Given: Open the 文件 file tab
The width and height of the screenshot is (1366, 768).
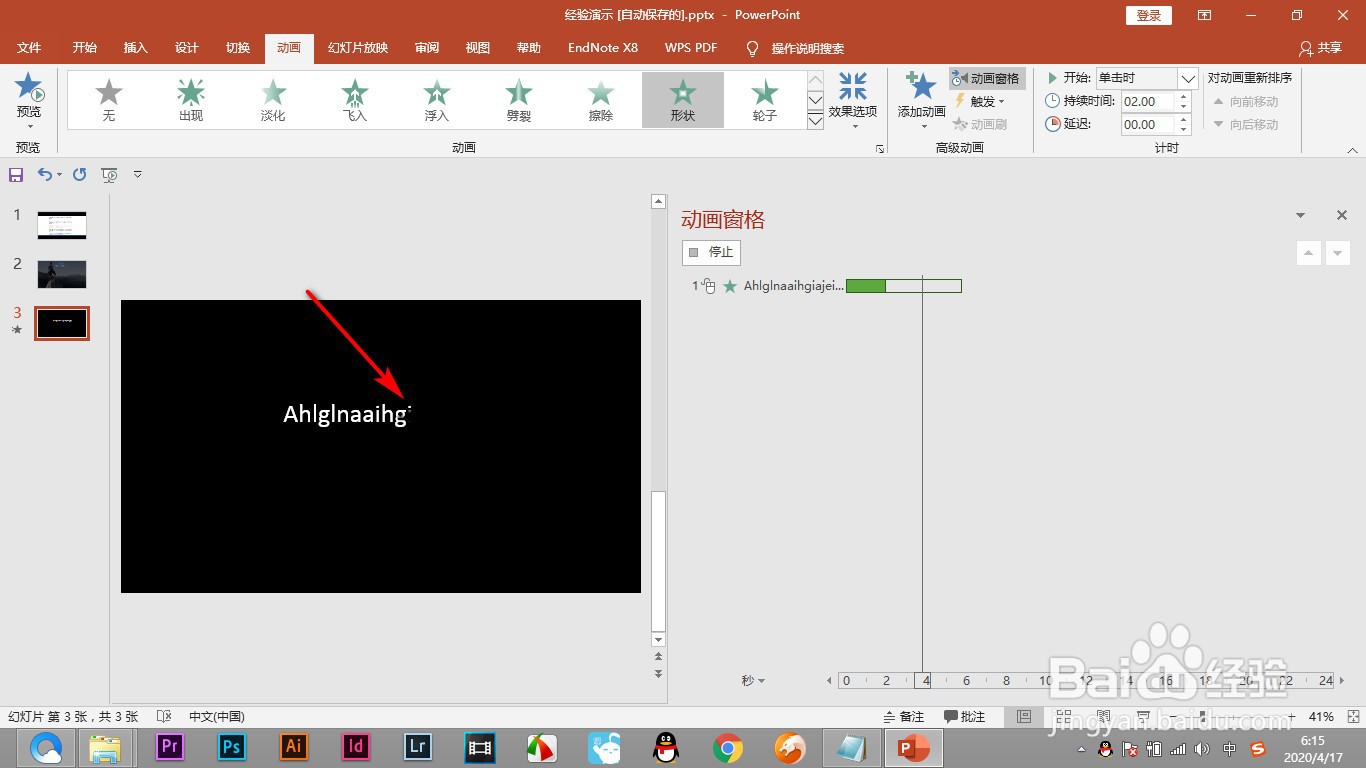Looking at the screenshot, I should point(29,48).
